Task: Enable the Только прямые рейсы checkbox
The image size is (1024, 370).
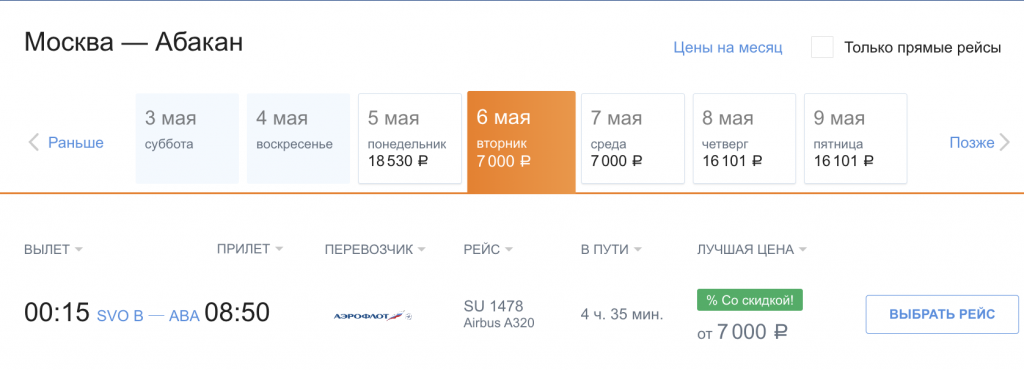Action: click(822, 48)
